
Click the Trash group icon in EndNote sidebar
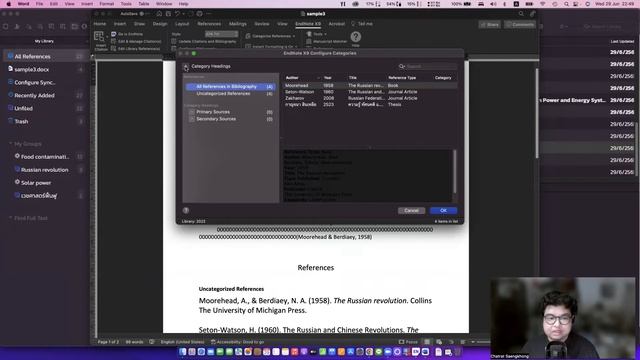[11, 121]
